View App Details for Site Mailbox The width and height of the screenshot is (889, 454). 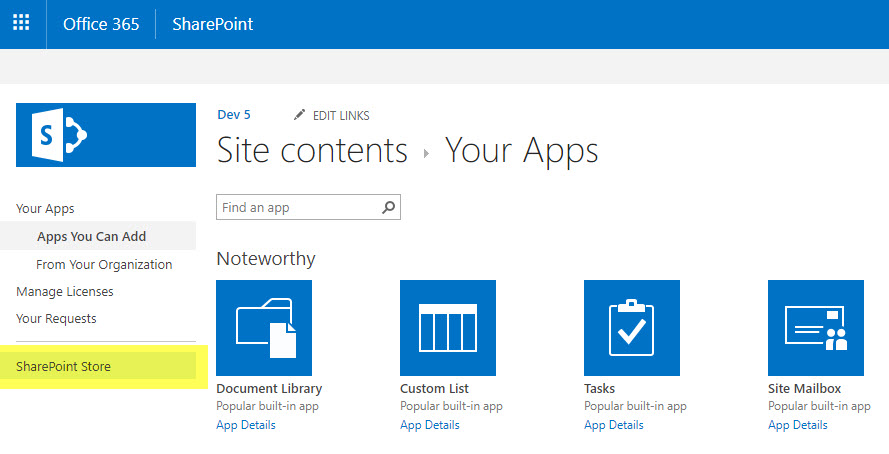tap(798, 425)
